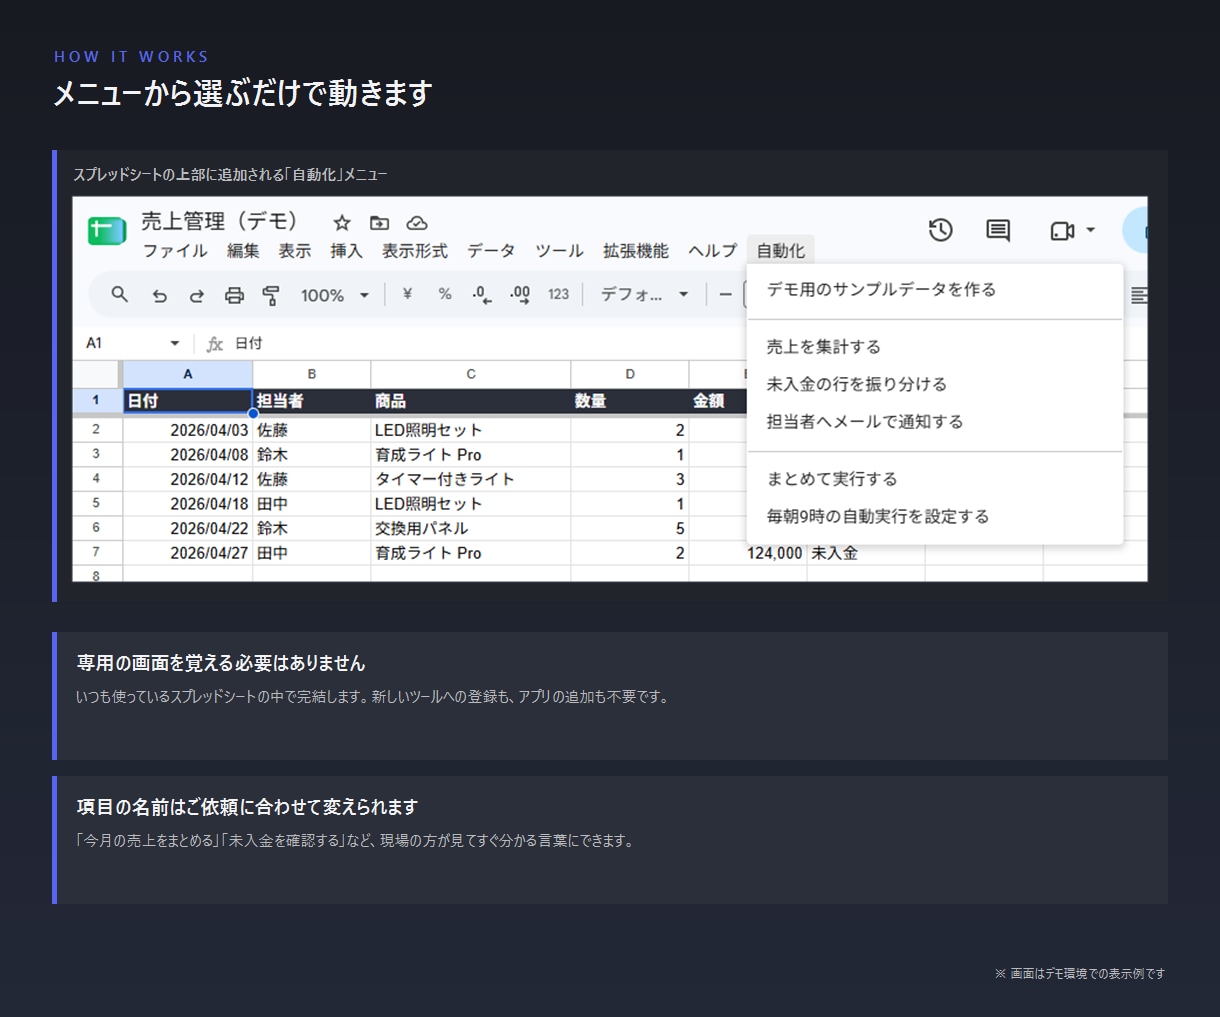Open the デフォ... font dropdown
The height and width of the screenshot is (1017, 1220).
[x=645, y=294]
